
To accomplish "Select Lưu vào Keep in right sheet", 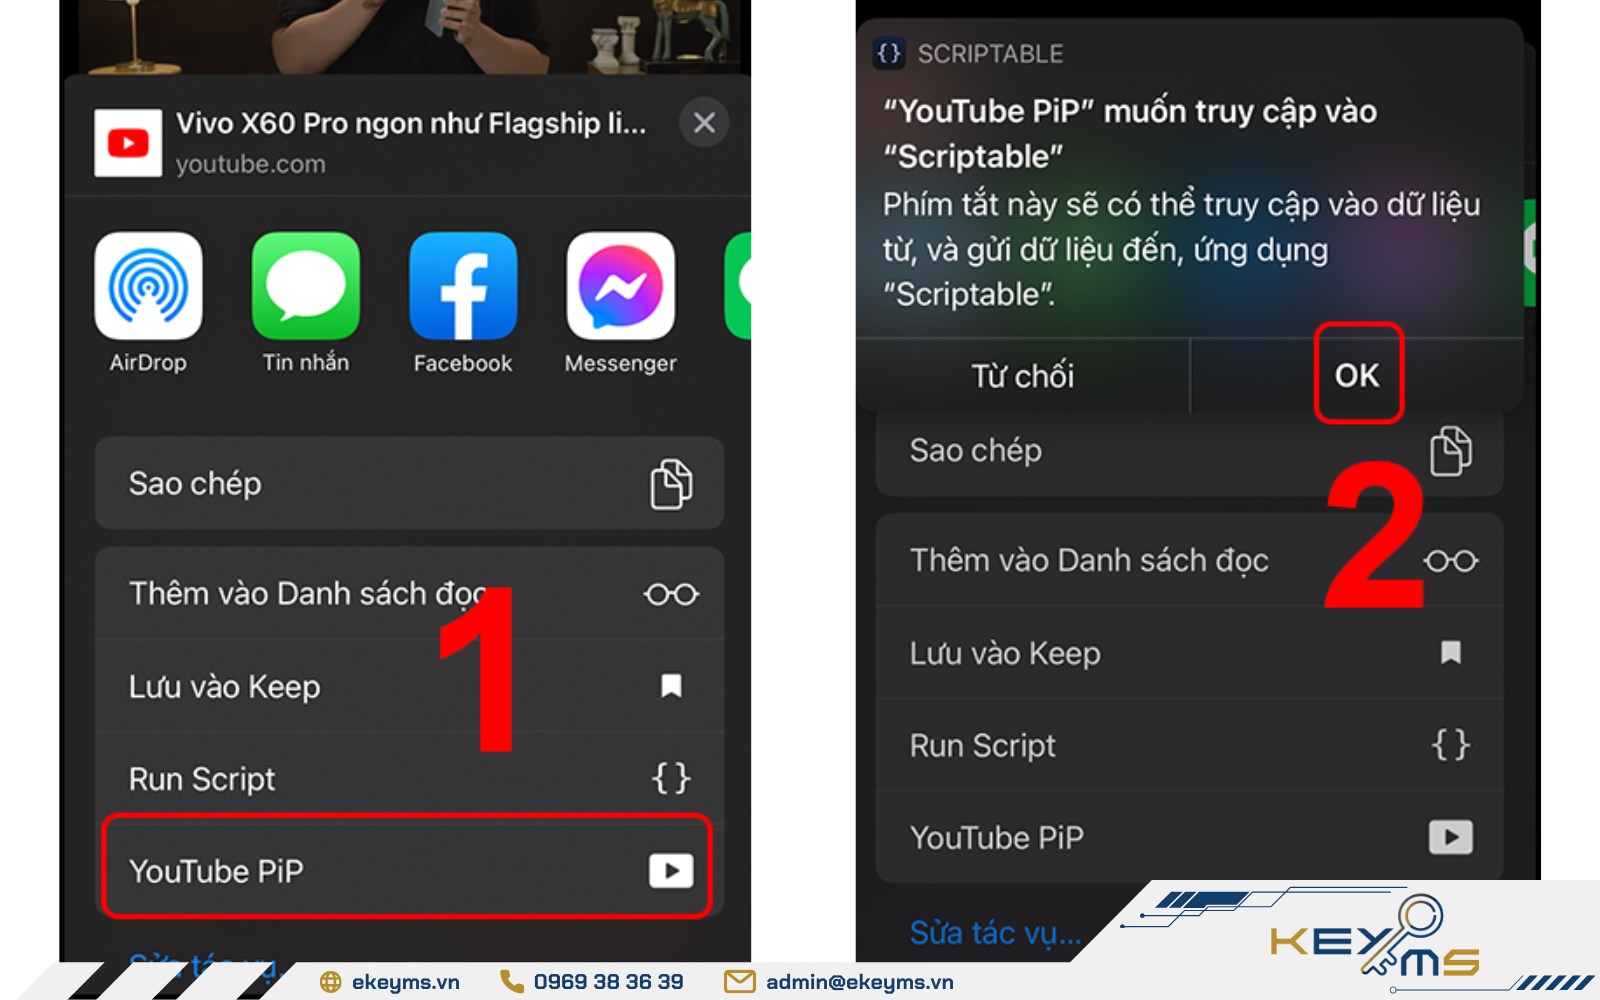I will (1190, 653).
